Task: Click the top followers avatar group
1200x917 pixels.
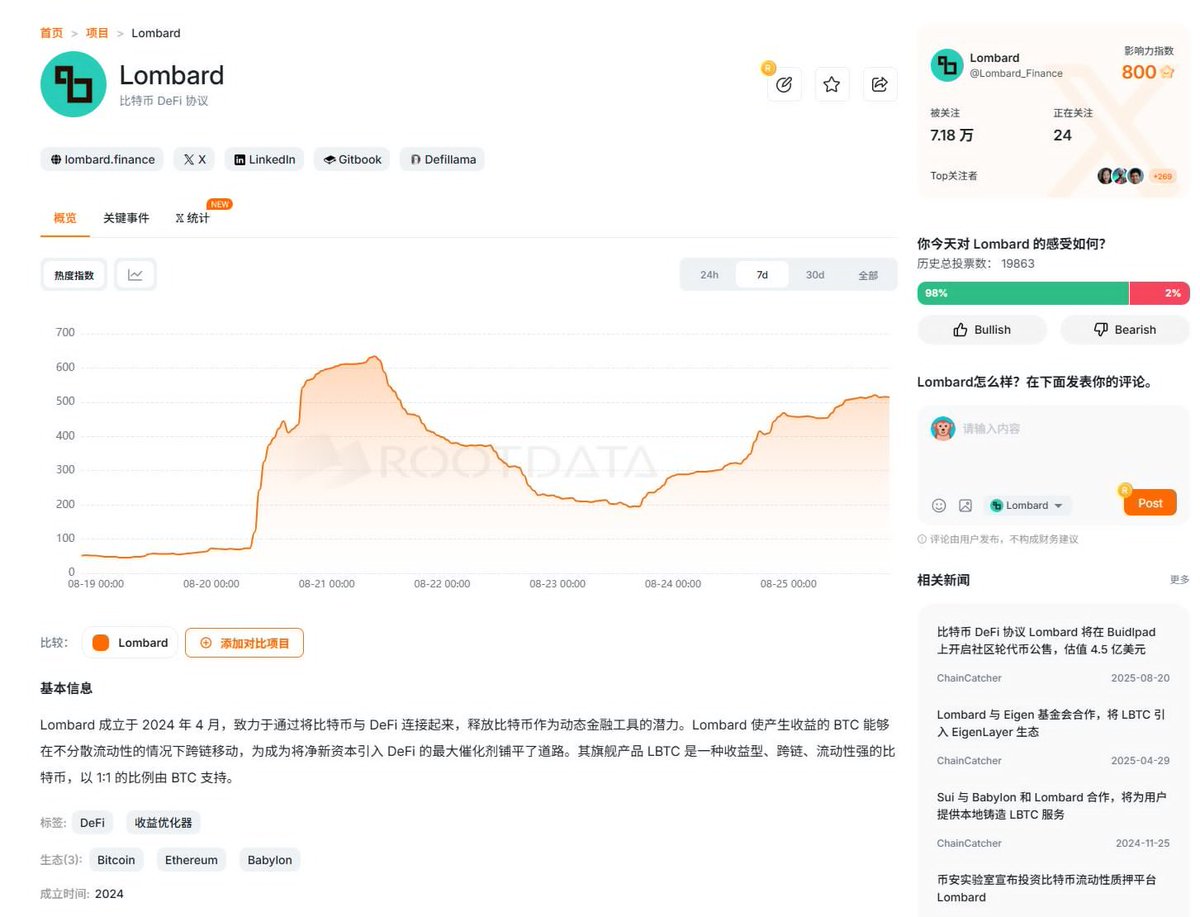Action: point(1120,176)
